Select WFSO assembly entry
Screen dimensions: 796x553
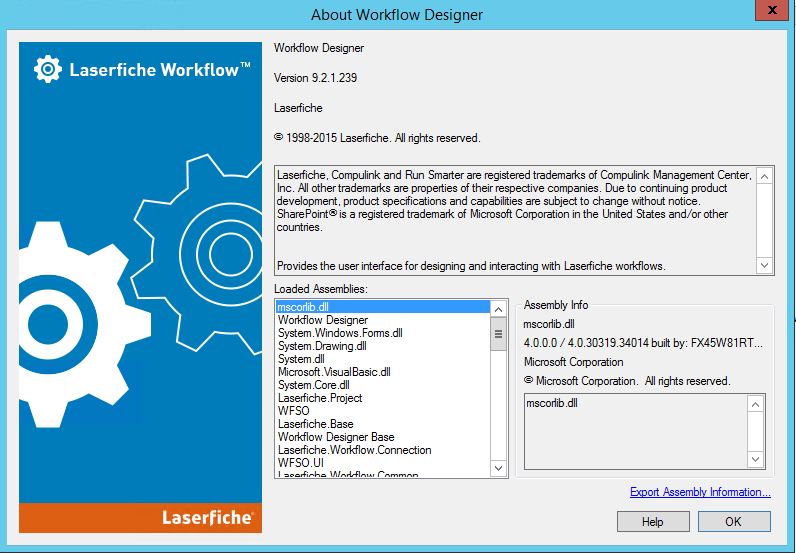click(383, 411)
